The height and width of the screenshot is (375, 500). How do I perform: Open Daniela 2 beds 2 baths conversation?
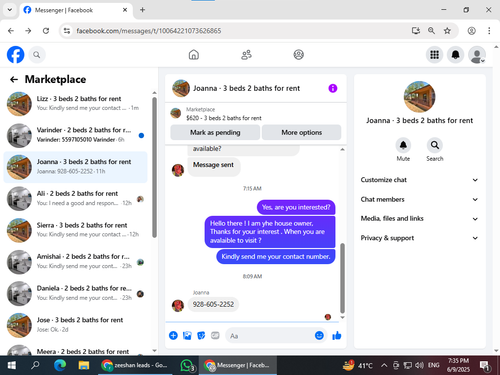pyautogui.click(x=76, y=293)
